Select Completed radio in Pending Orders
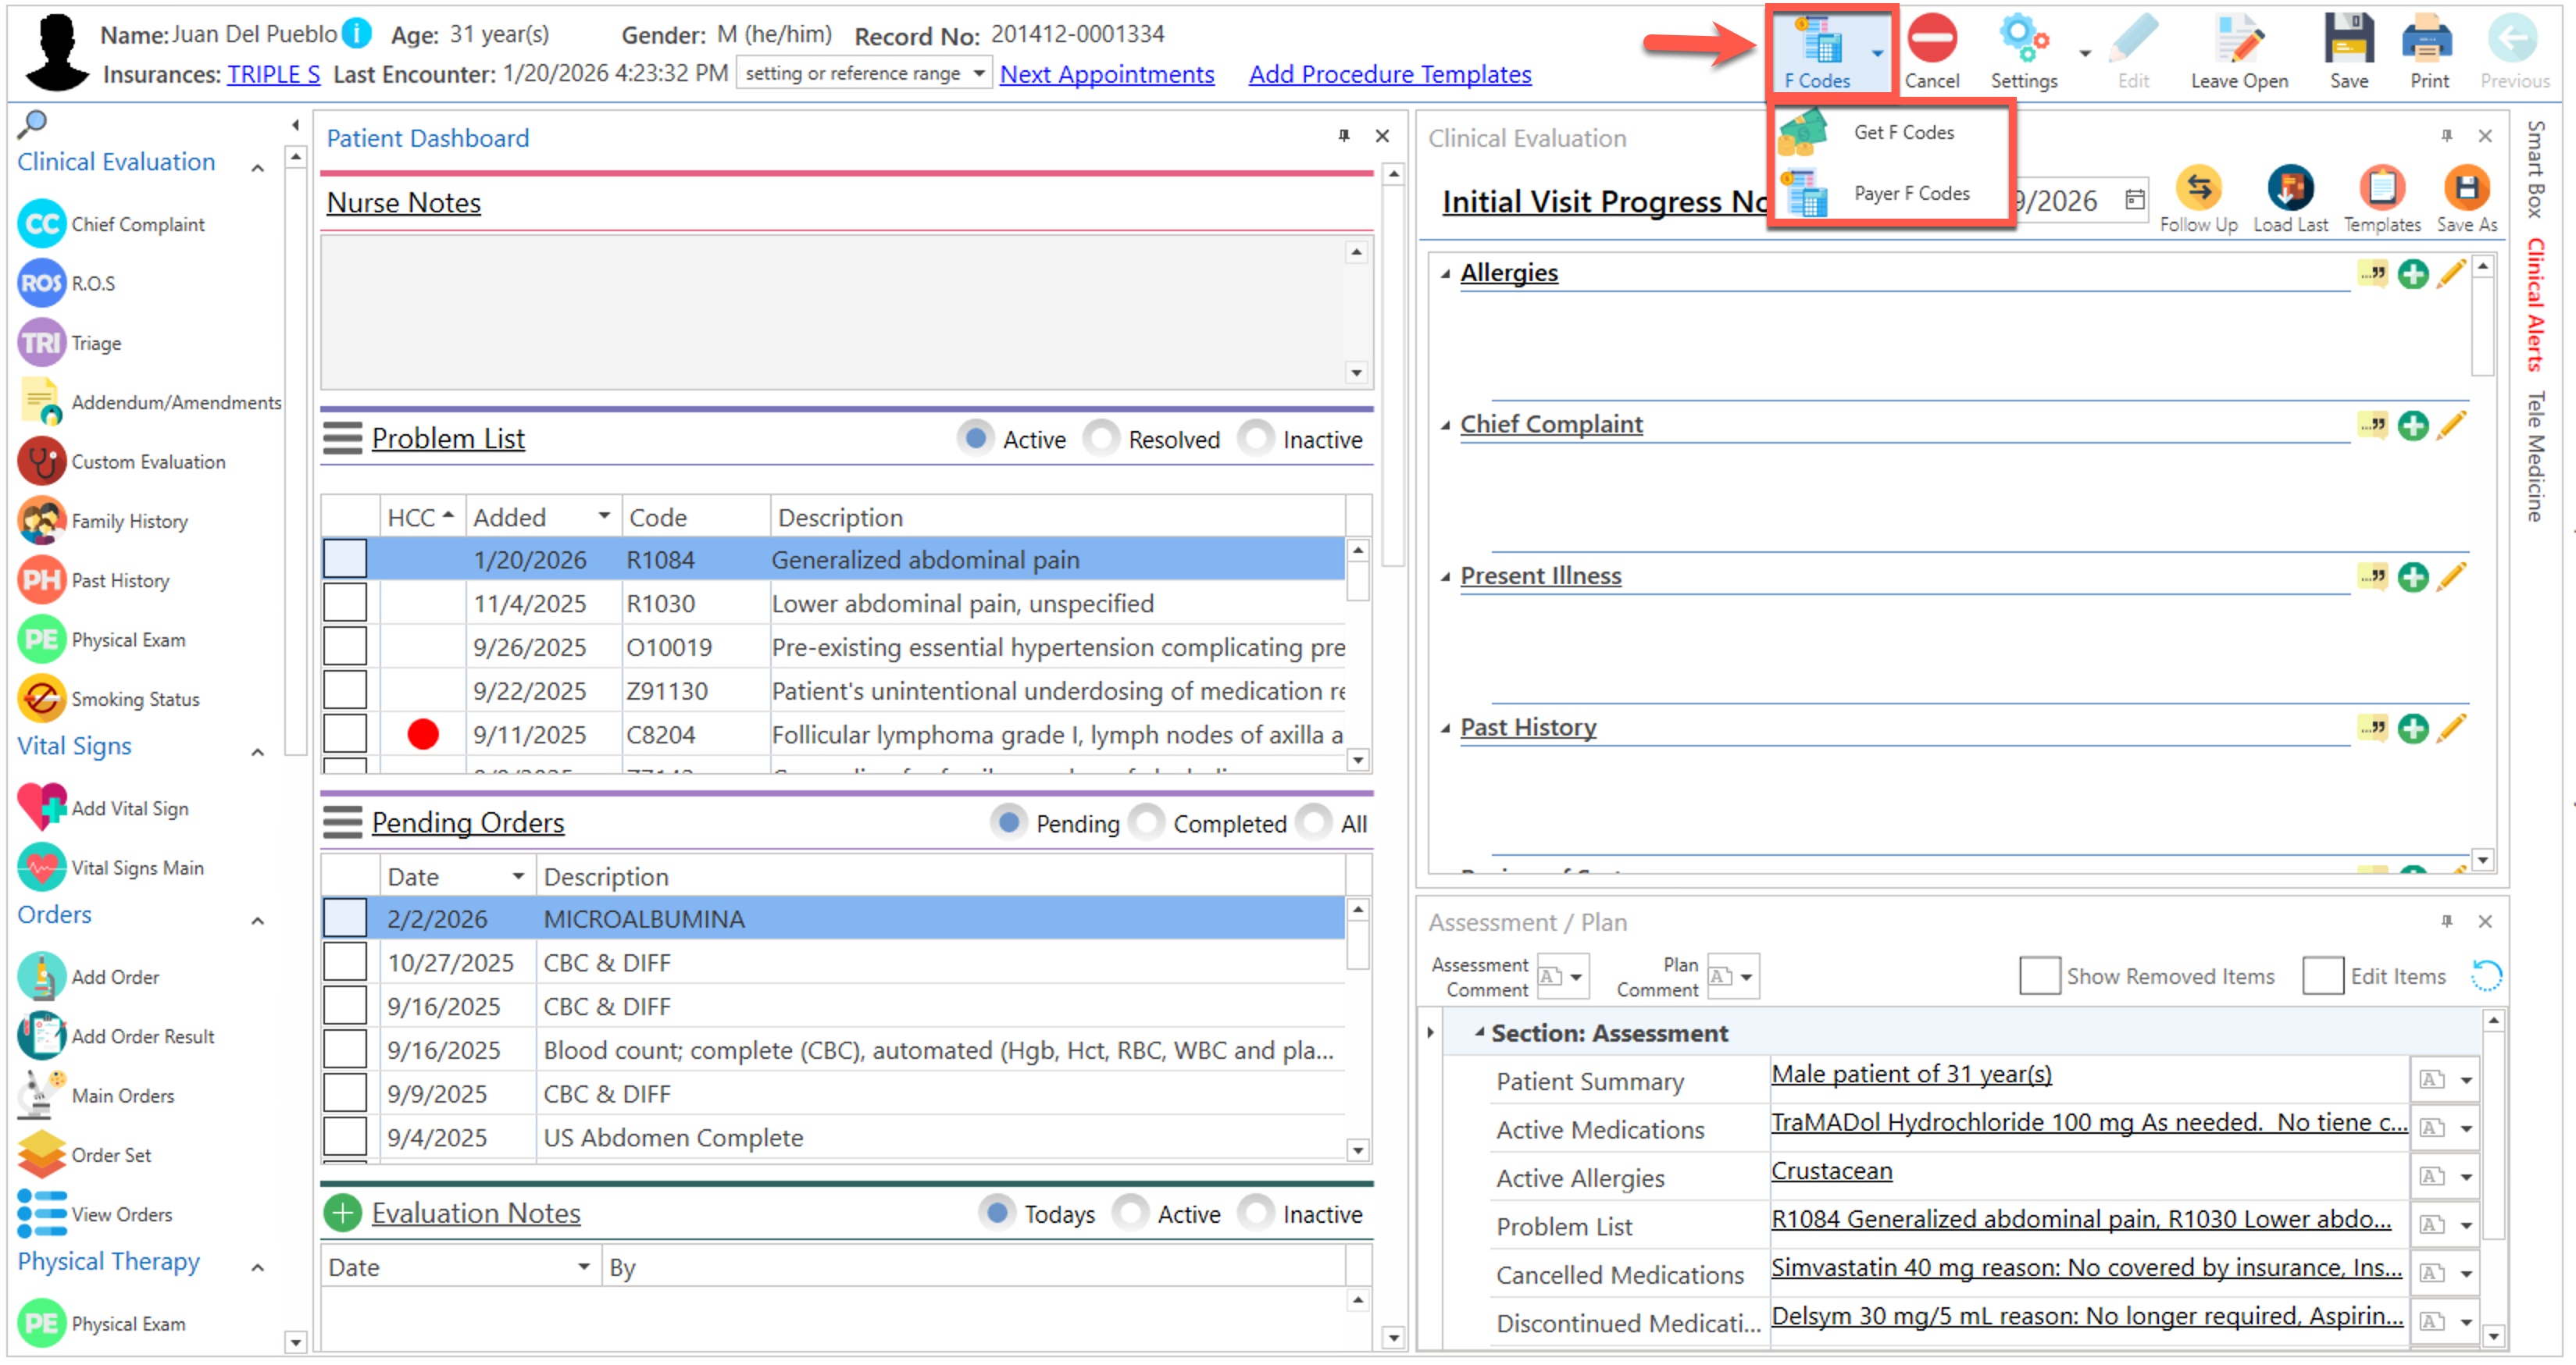The height and width of the screenshot is (1365, 2576). coord(1147,822)
